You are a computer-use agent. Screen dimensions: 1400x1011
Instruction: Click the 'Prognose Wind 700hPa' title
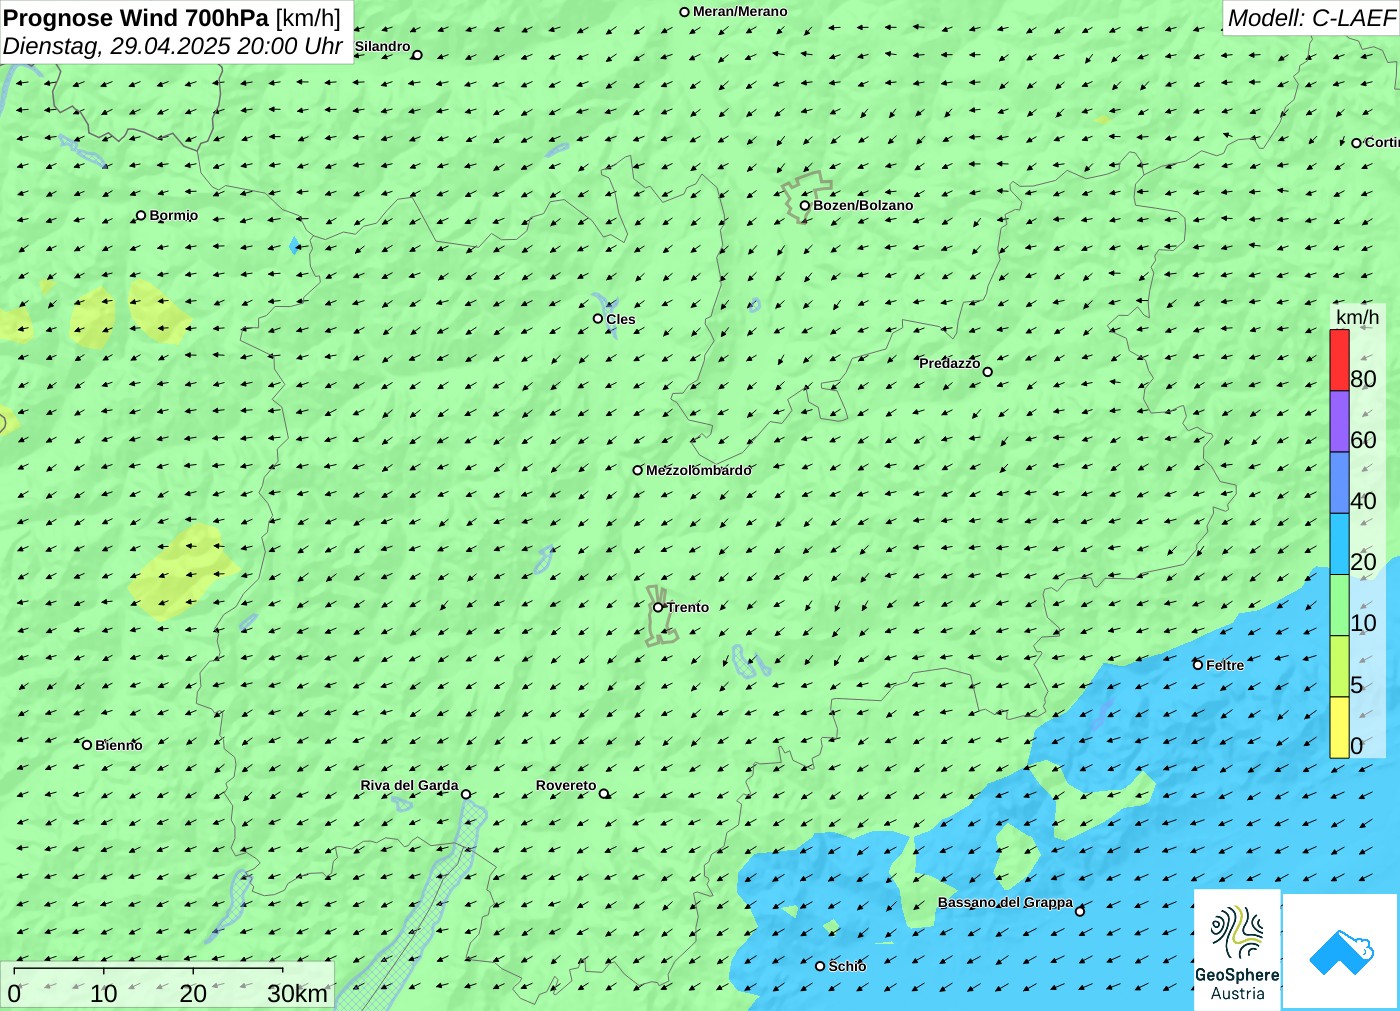coord(136,18)
